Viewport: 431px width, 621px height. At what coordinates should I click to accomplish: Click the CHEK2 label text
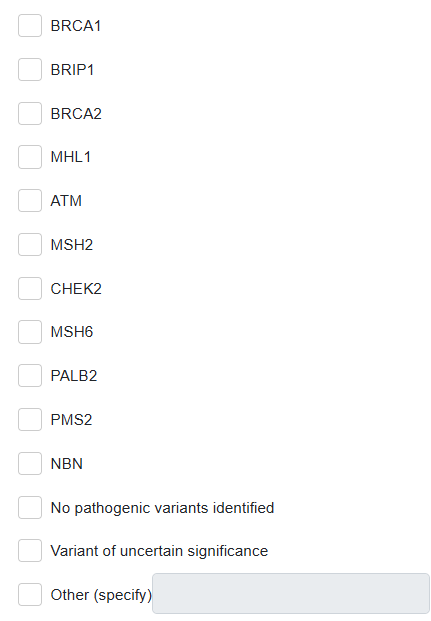(76, 289)
